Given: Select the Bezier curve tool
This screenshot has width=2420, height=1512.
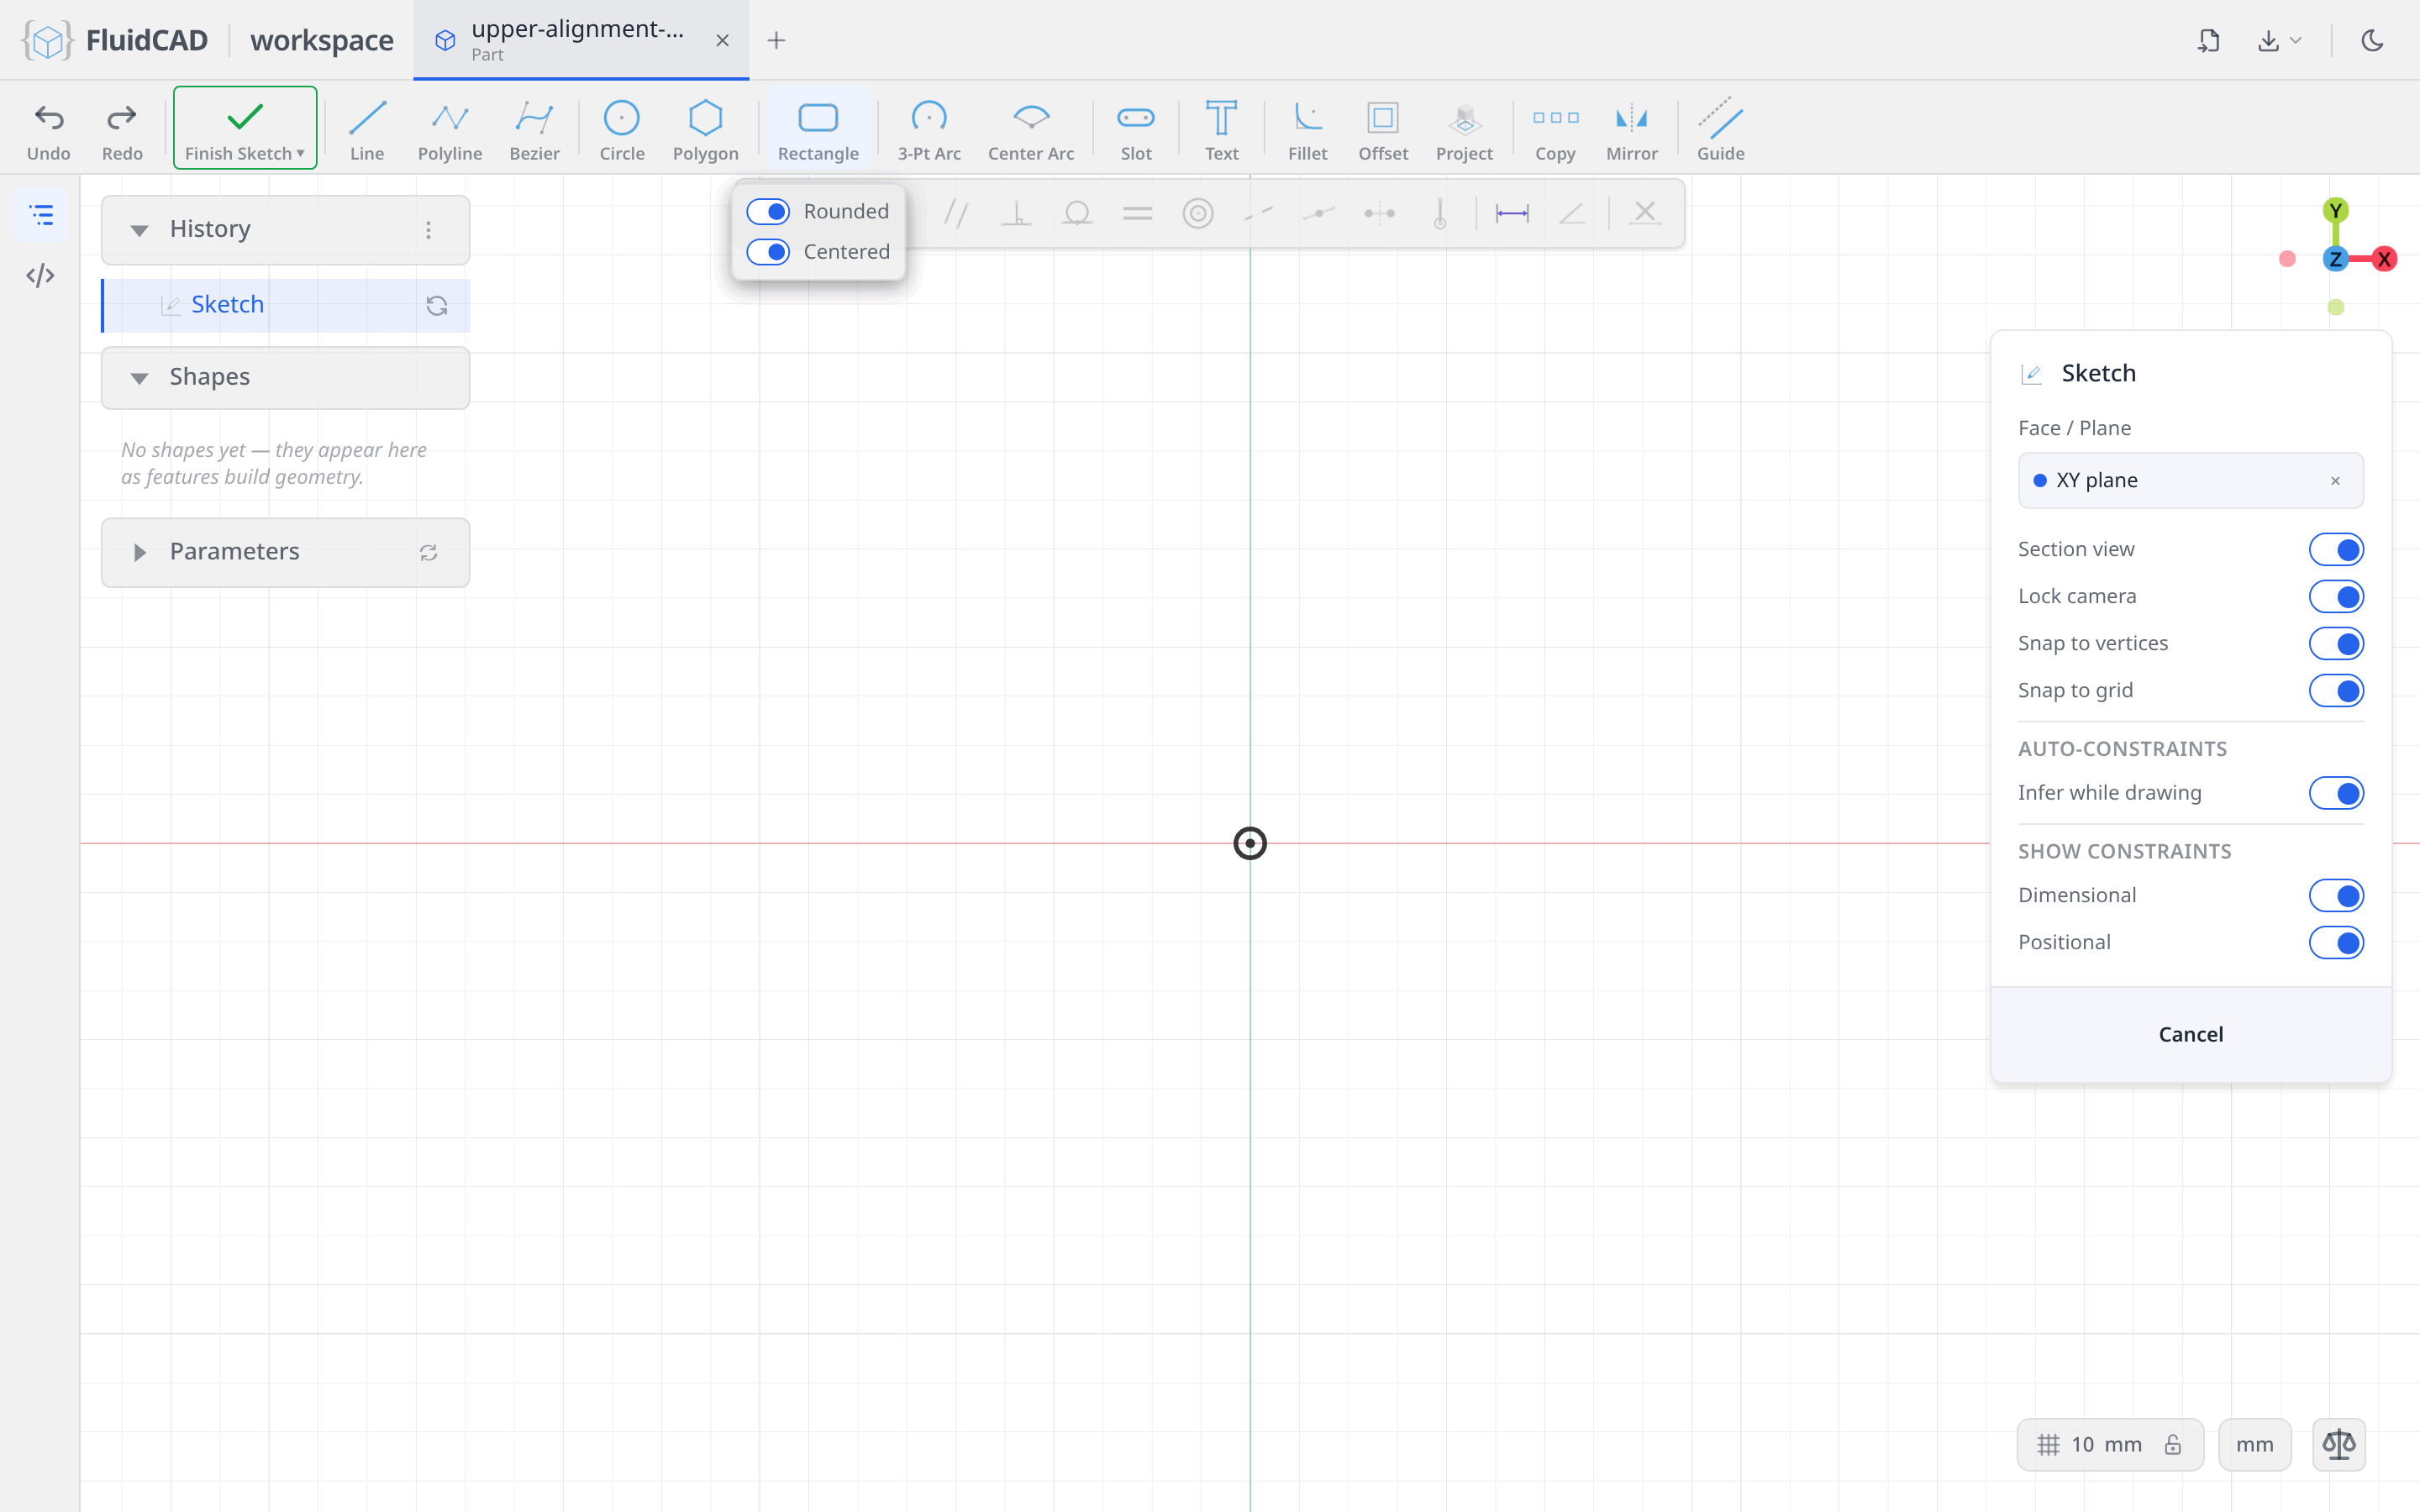Looking at the screenshot, I should tap(534, 130).
